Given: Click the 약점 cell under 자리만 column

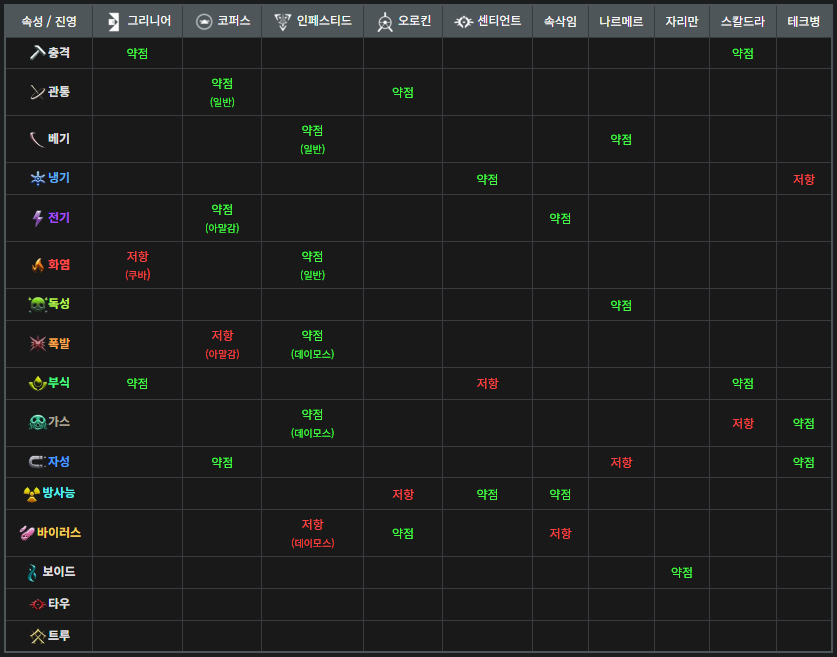Looking at the screenshot, I should point(681,572).
